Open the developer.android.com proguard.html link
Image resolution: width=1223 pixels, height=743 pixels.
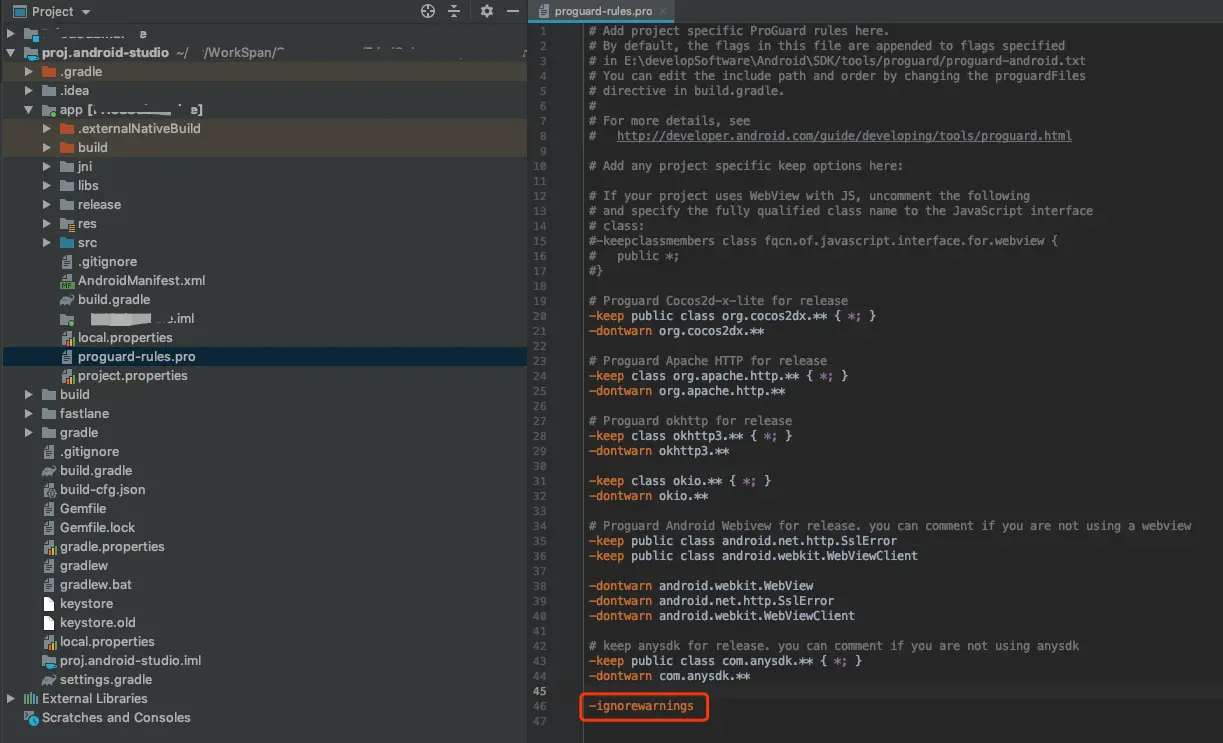[844, 136]
